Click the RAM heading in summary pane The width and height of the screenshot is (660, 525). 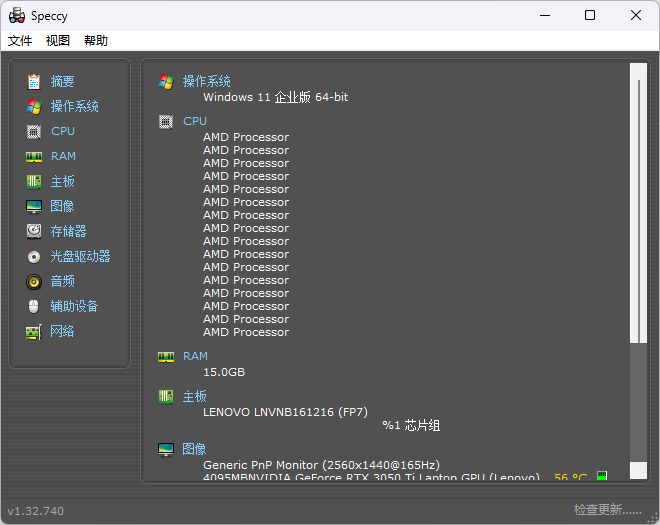point(195,356)
